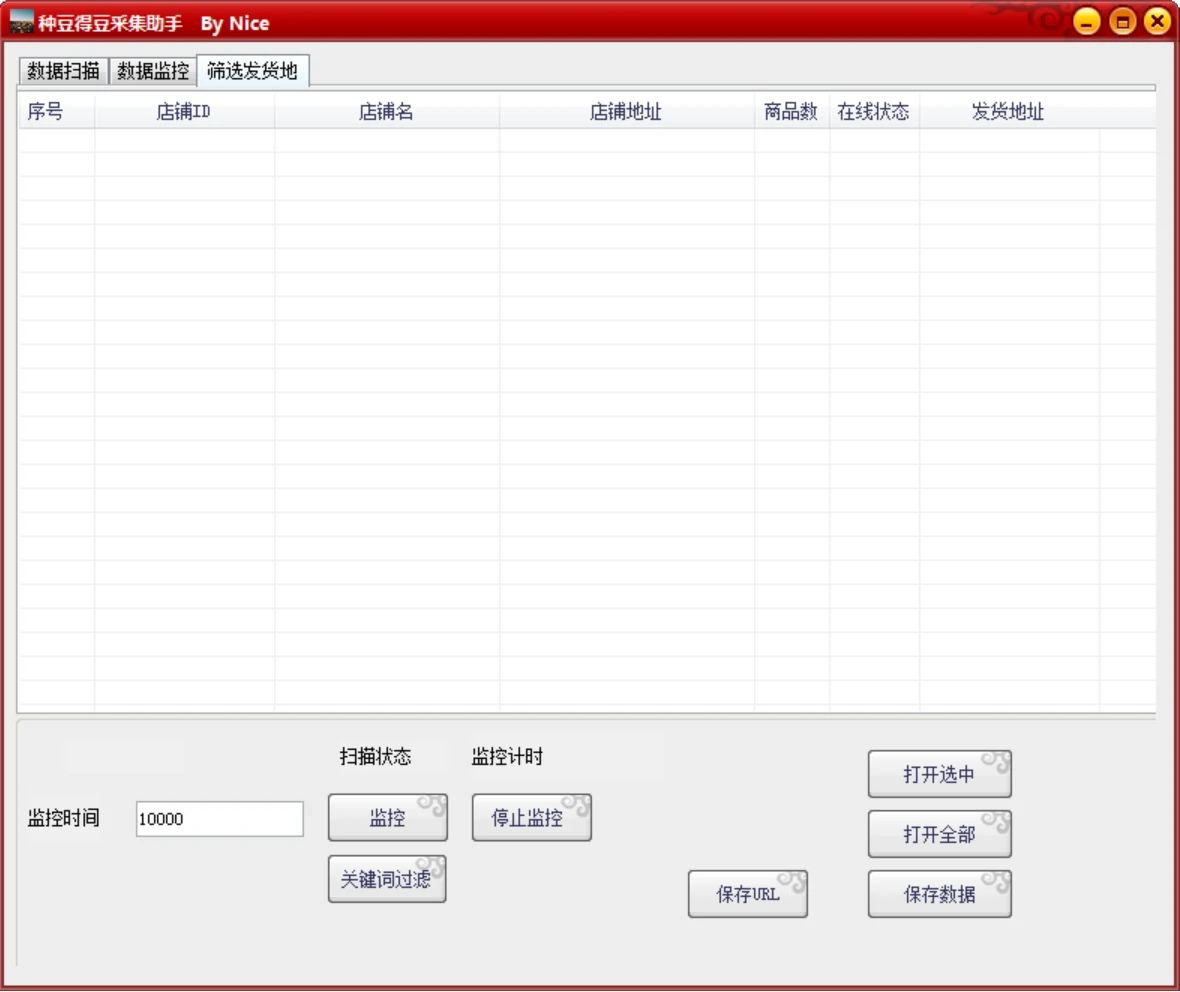Close the app with the X button
Screen dimensions: 1180x992
tap(1157, 22)
